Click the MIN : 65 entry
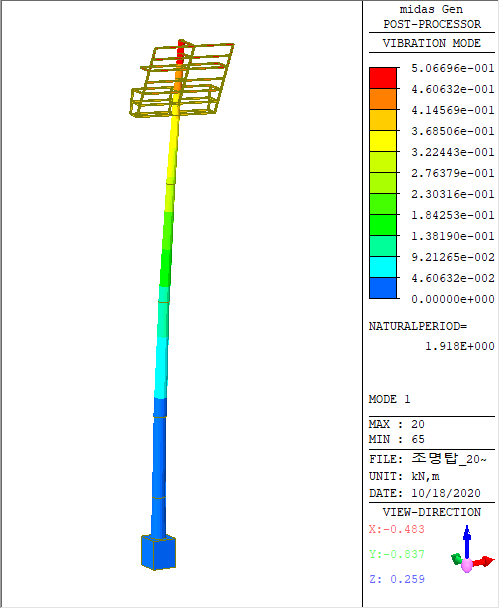The height and width of the screenshot is (609, 501). click(x=397, y=439)
